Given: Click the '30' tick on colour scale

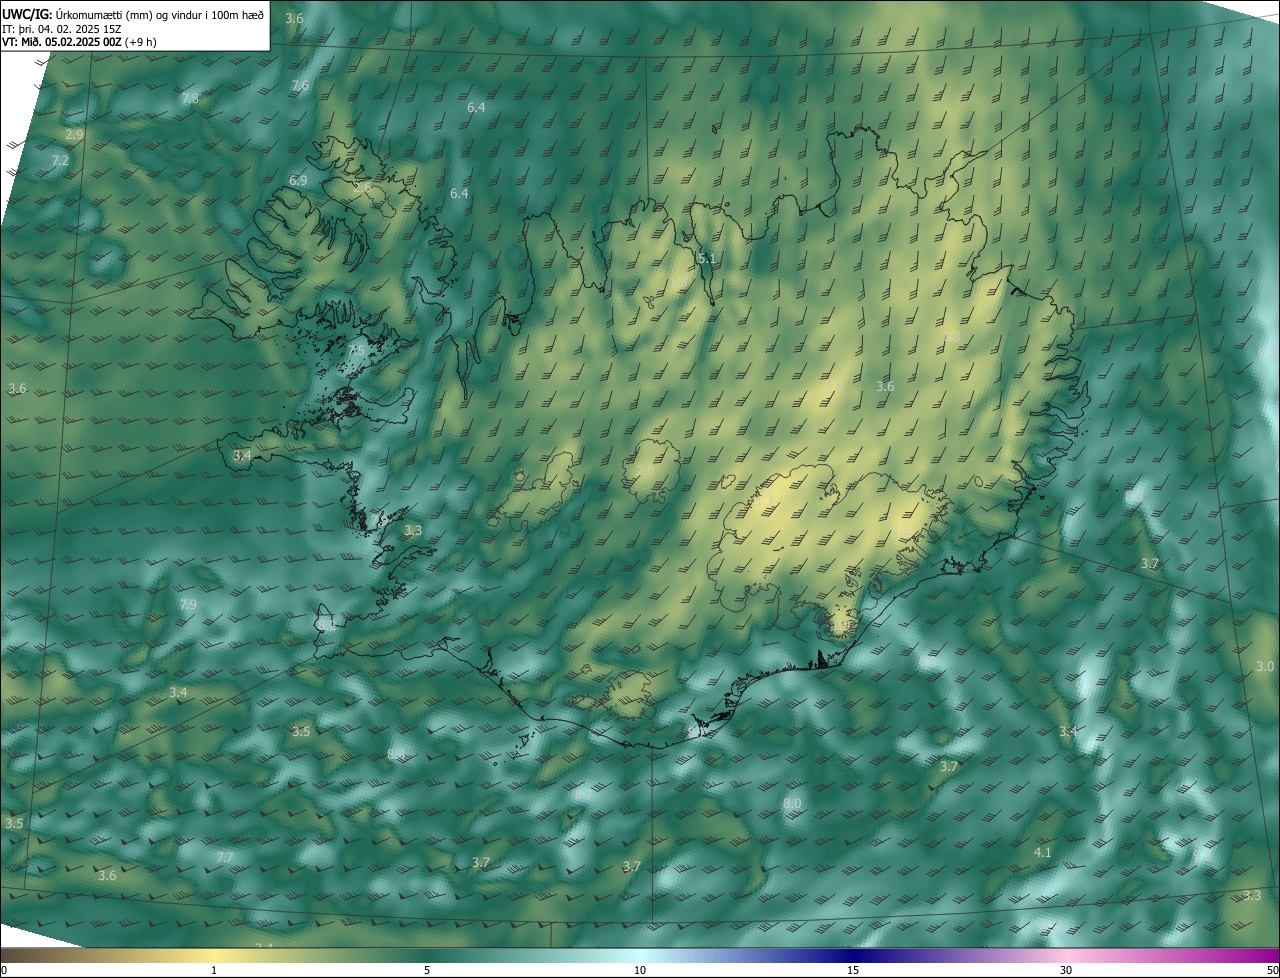Looking at the screenshot, I should [x=1066, y=970].
